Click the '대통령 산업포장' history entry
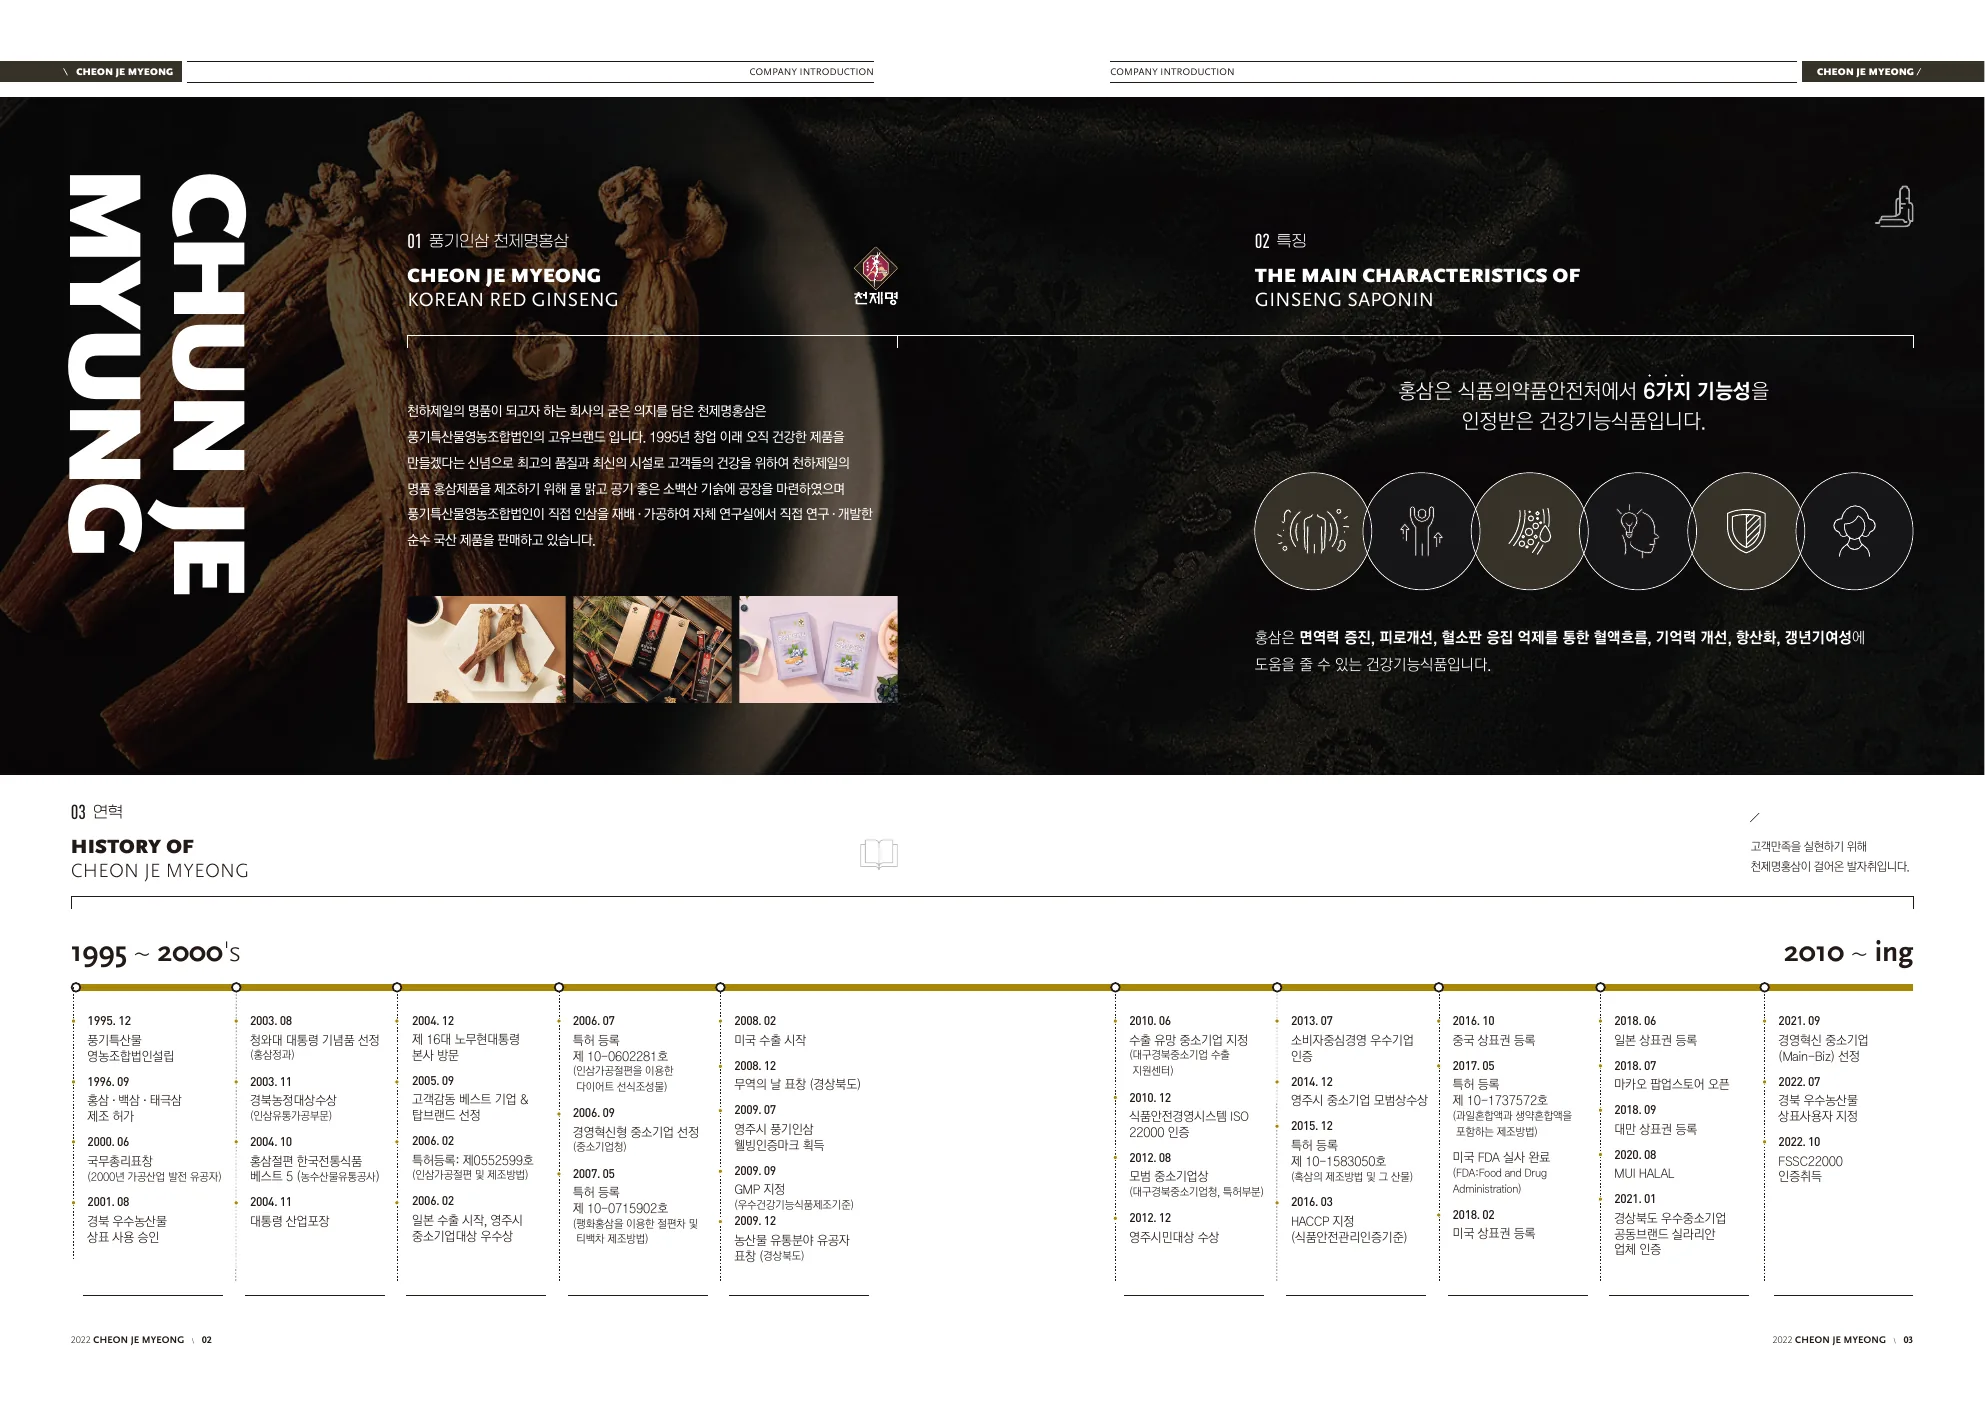This screenshot has height=1404, width=1985. (x=289, y=1221)
